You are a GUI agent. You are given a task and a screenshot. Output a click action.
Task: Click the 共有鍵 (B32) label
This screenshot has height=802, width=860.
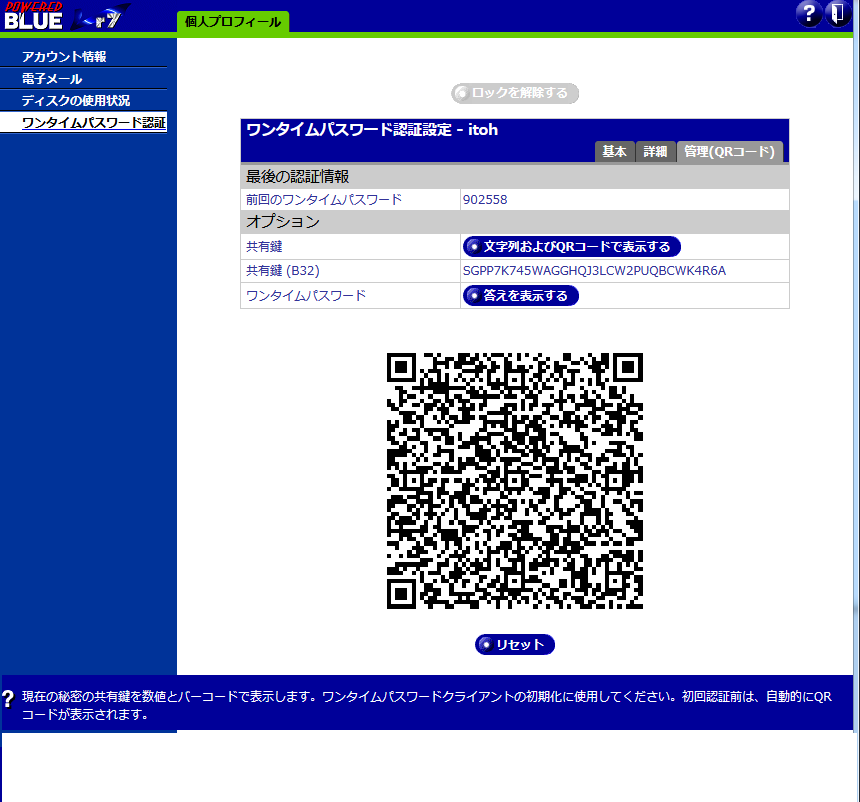(282, 271)
